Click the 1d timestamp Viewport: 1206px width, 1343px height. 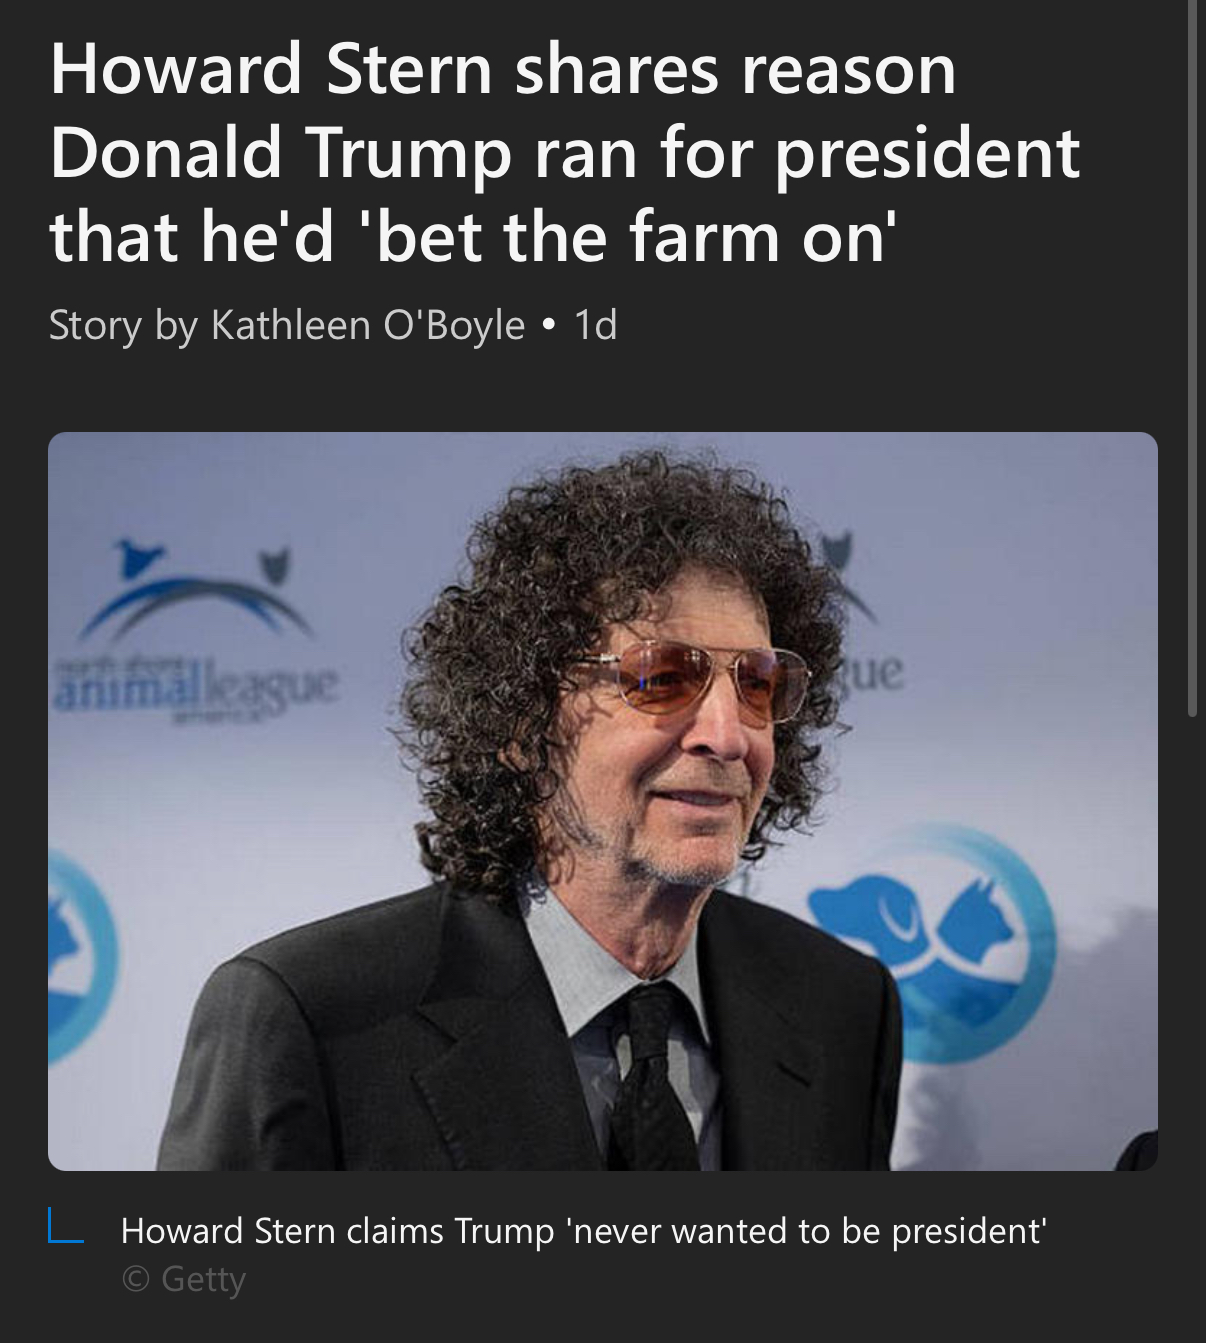pyautogui.click(x=595, y=325)
